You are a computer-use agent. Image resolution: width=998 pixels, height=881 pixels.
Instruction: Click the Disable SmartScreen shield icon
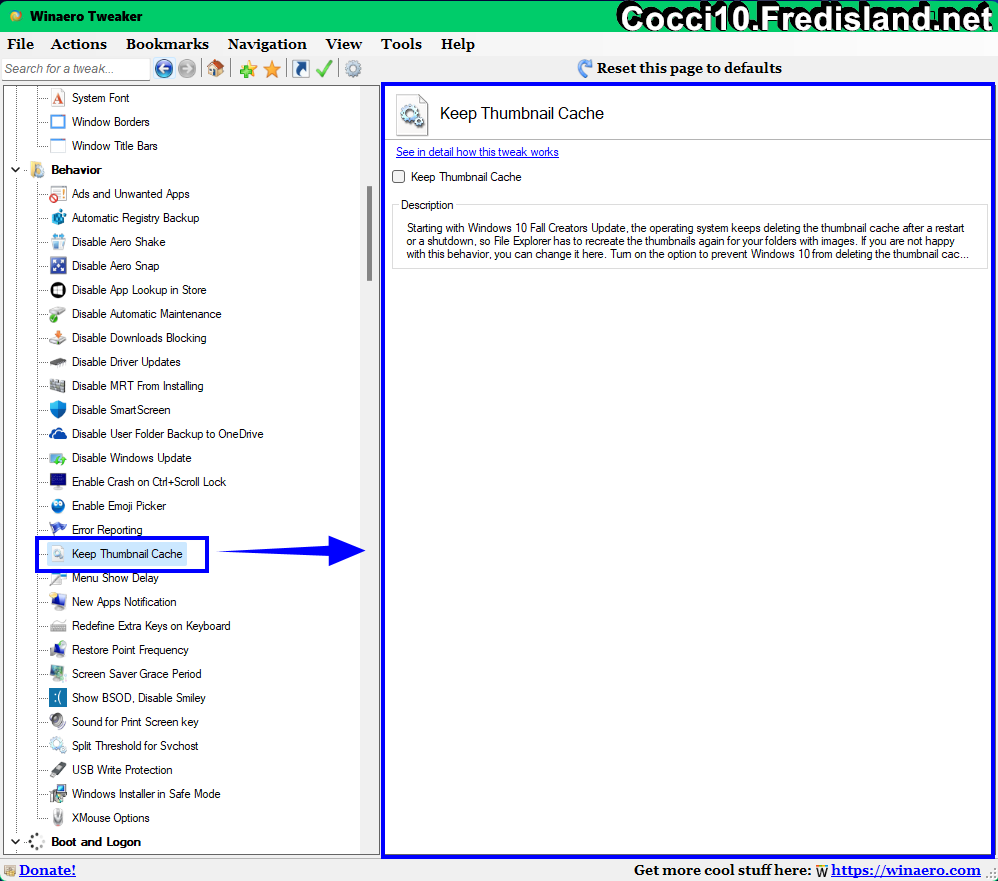(58, 410)
